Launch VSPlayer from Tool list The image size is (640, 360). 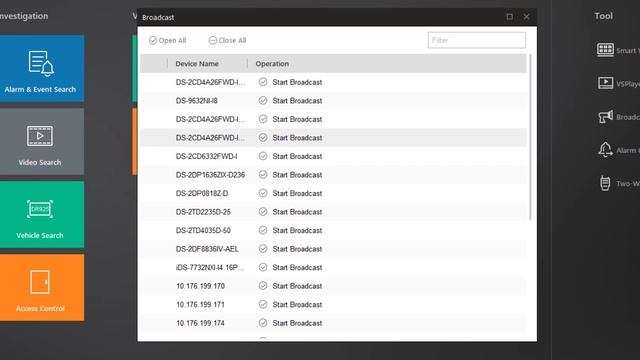605,83
